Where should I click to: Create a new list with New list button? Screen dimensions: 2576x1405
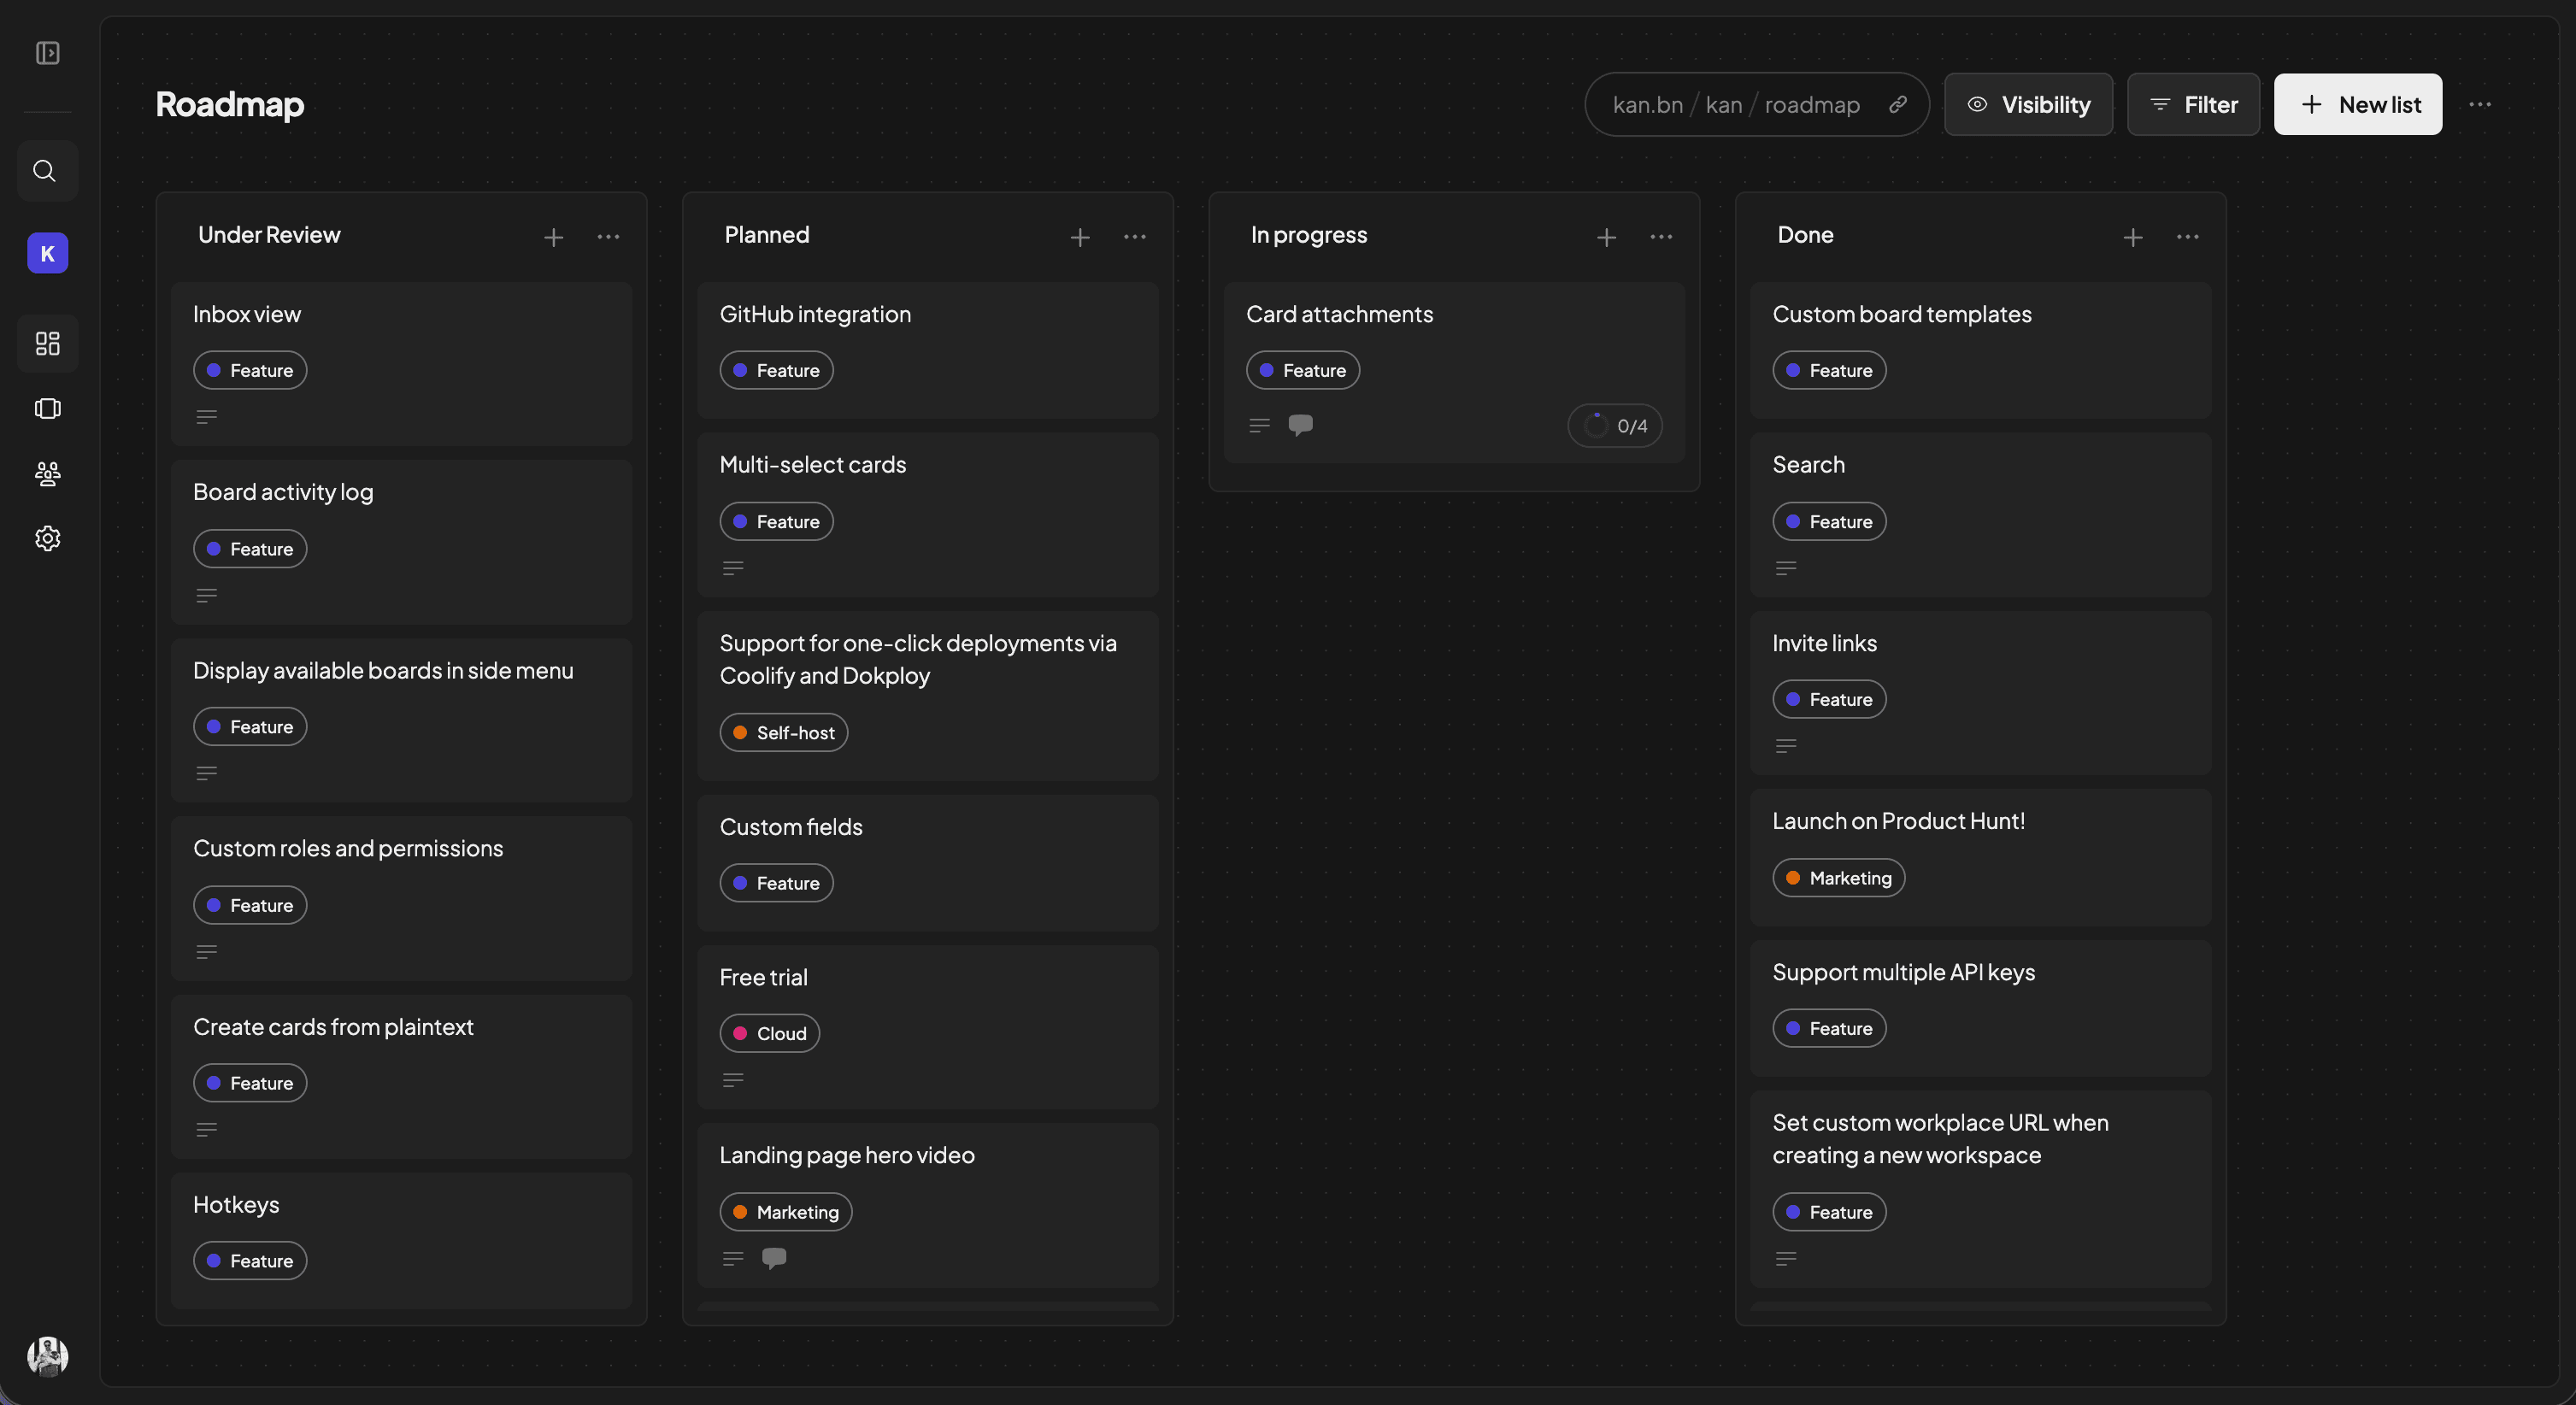click(x=2357, y=104)
